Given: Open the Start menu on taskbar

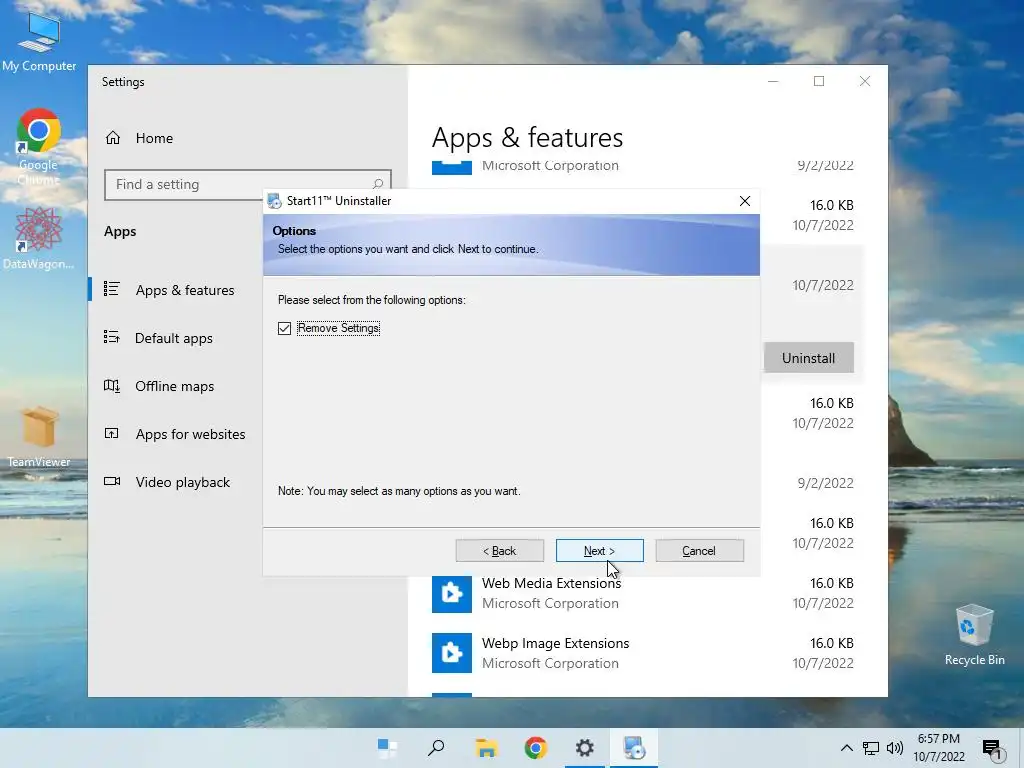Looking at the screenshot, I should pyautogui.click(x=387, y=748).
